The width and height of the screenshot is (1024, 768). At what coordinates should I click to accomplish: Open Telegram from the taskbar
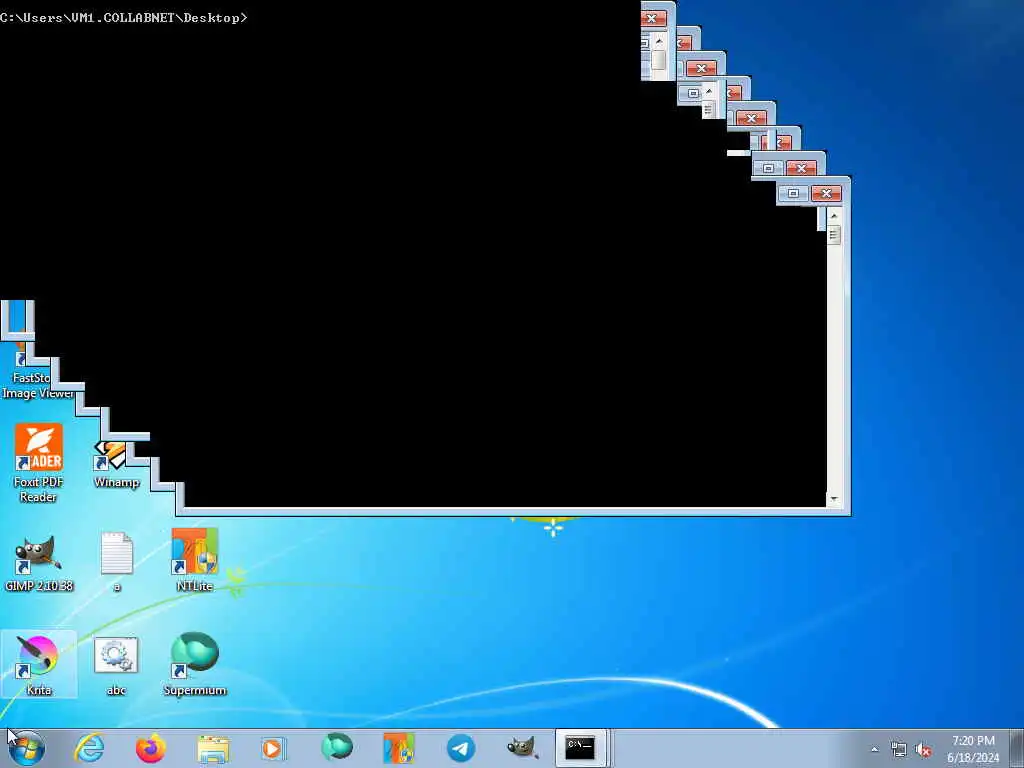[460, 748]
